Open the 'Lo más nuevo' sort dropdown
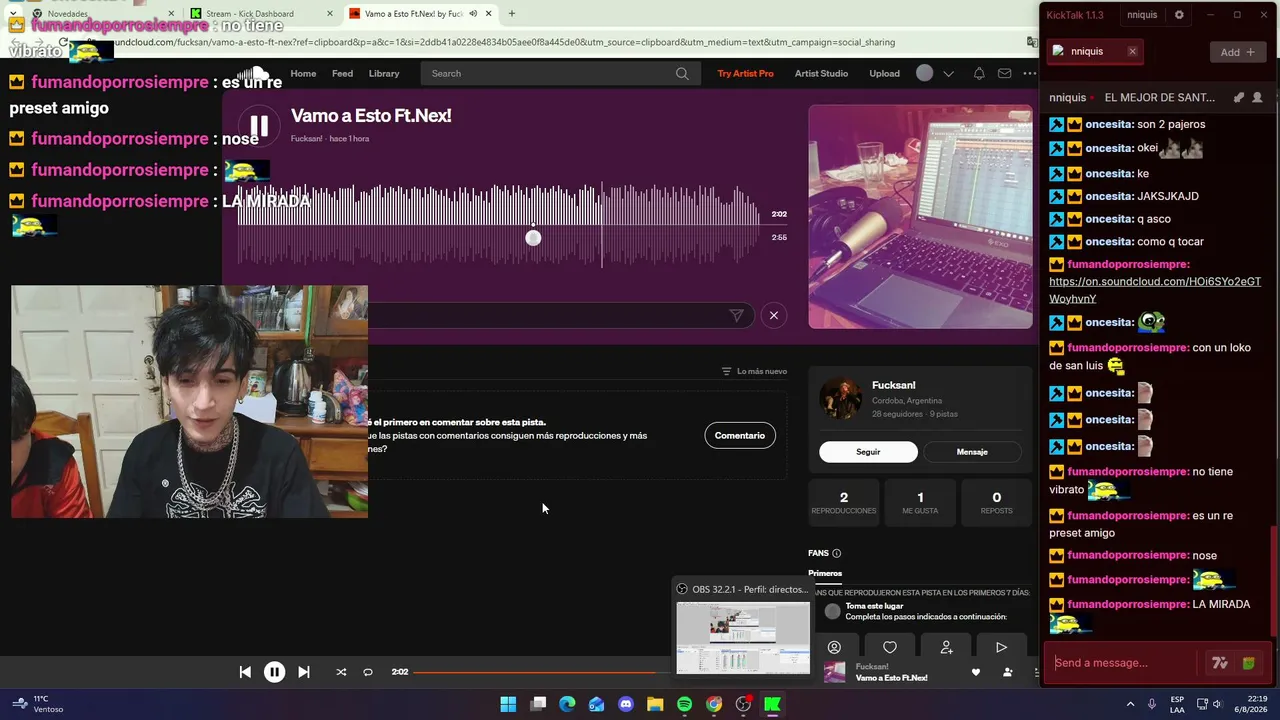This screenshot has height=720, width=1280. (754, 371)
